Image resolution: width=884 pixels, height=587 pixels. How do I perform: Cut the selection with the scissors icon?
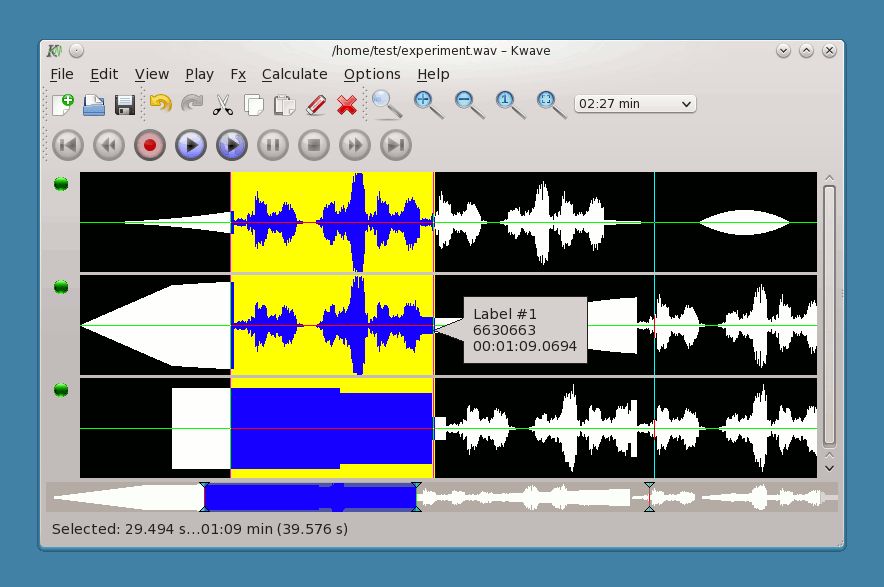223,104
